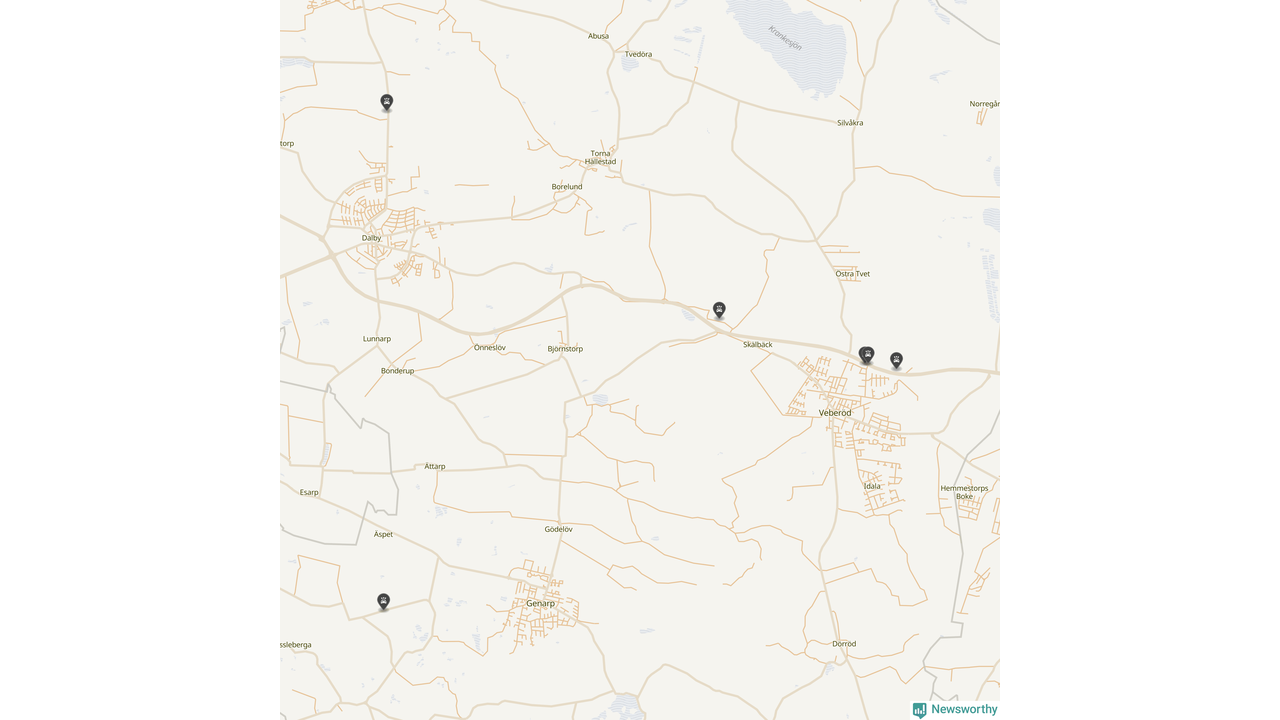Click the Önneslöv place label
Screen dimensions: 1280x720
click(x=490, y=348)
